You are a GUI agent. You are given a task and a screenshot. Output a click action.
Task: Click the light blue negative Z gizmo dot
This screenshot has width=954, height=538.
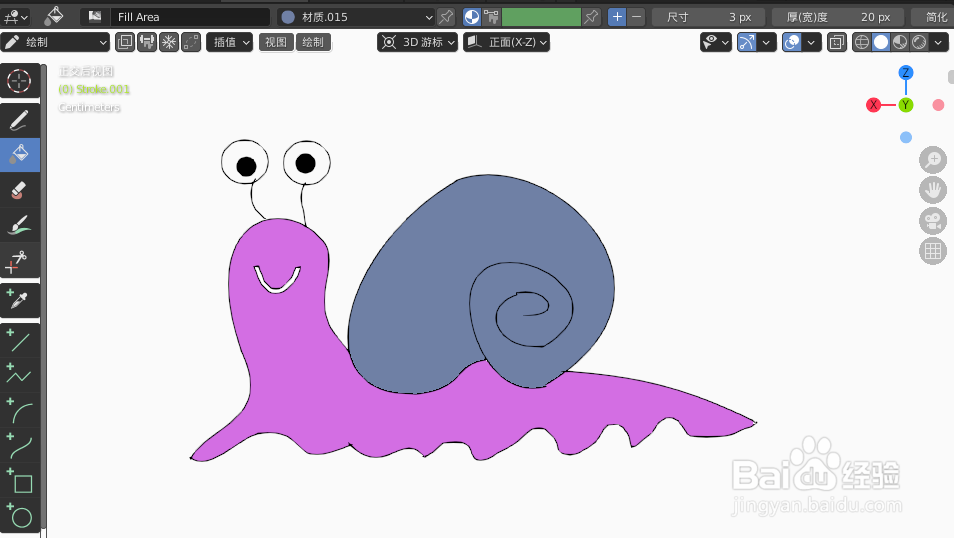(x=905, y=137)
